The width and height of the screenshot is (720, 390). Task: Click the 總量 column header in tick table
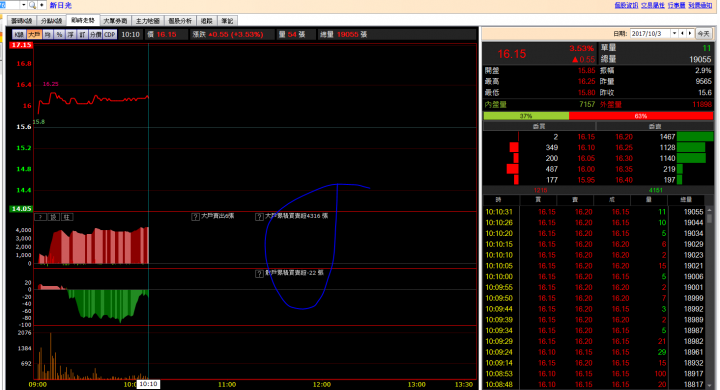tap(686, 200)
